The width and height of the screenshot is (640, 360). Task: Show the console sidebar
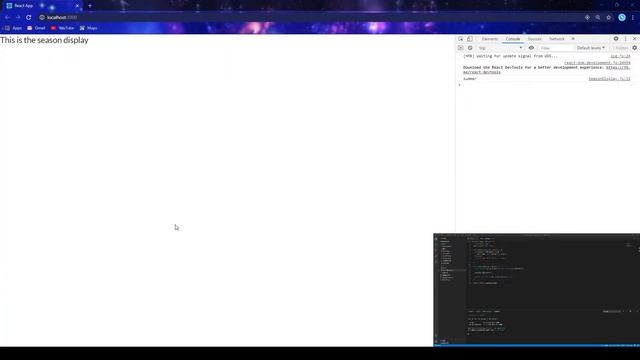(x=461, y=48)
